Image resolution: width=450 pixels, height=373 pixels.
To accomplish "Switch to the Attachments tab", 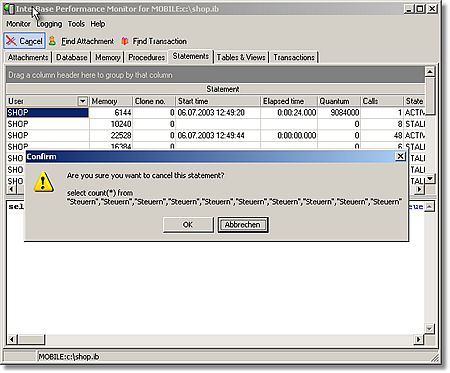I will point(28,57).
